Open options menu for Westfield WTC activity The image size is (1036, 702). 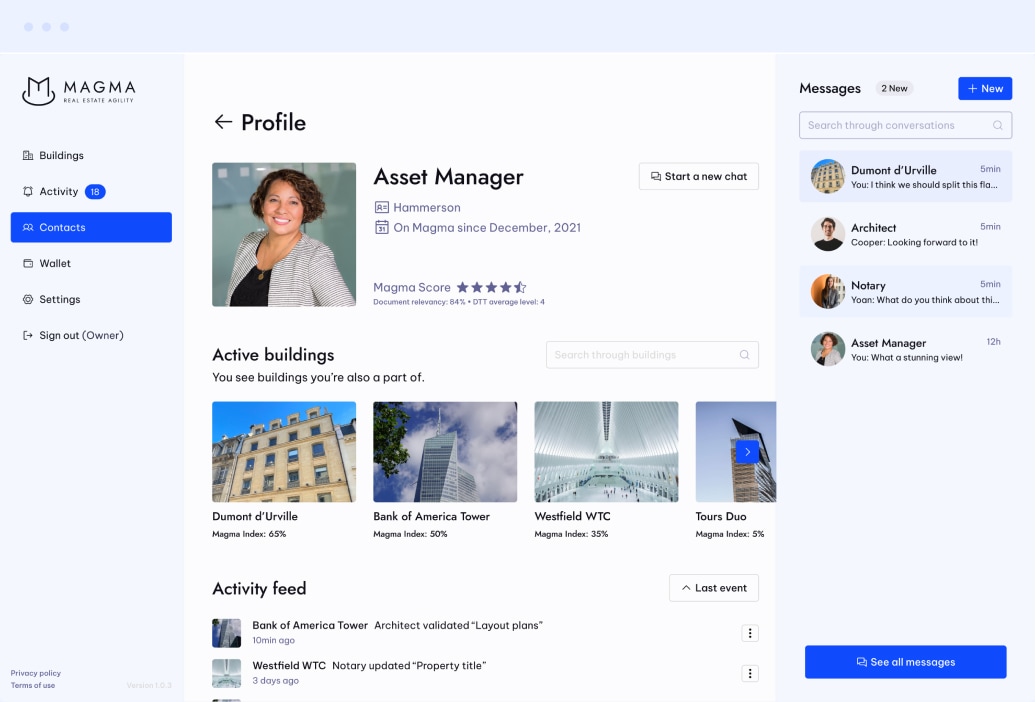[x=750, y=673]
